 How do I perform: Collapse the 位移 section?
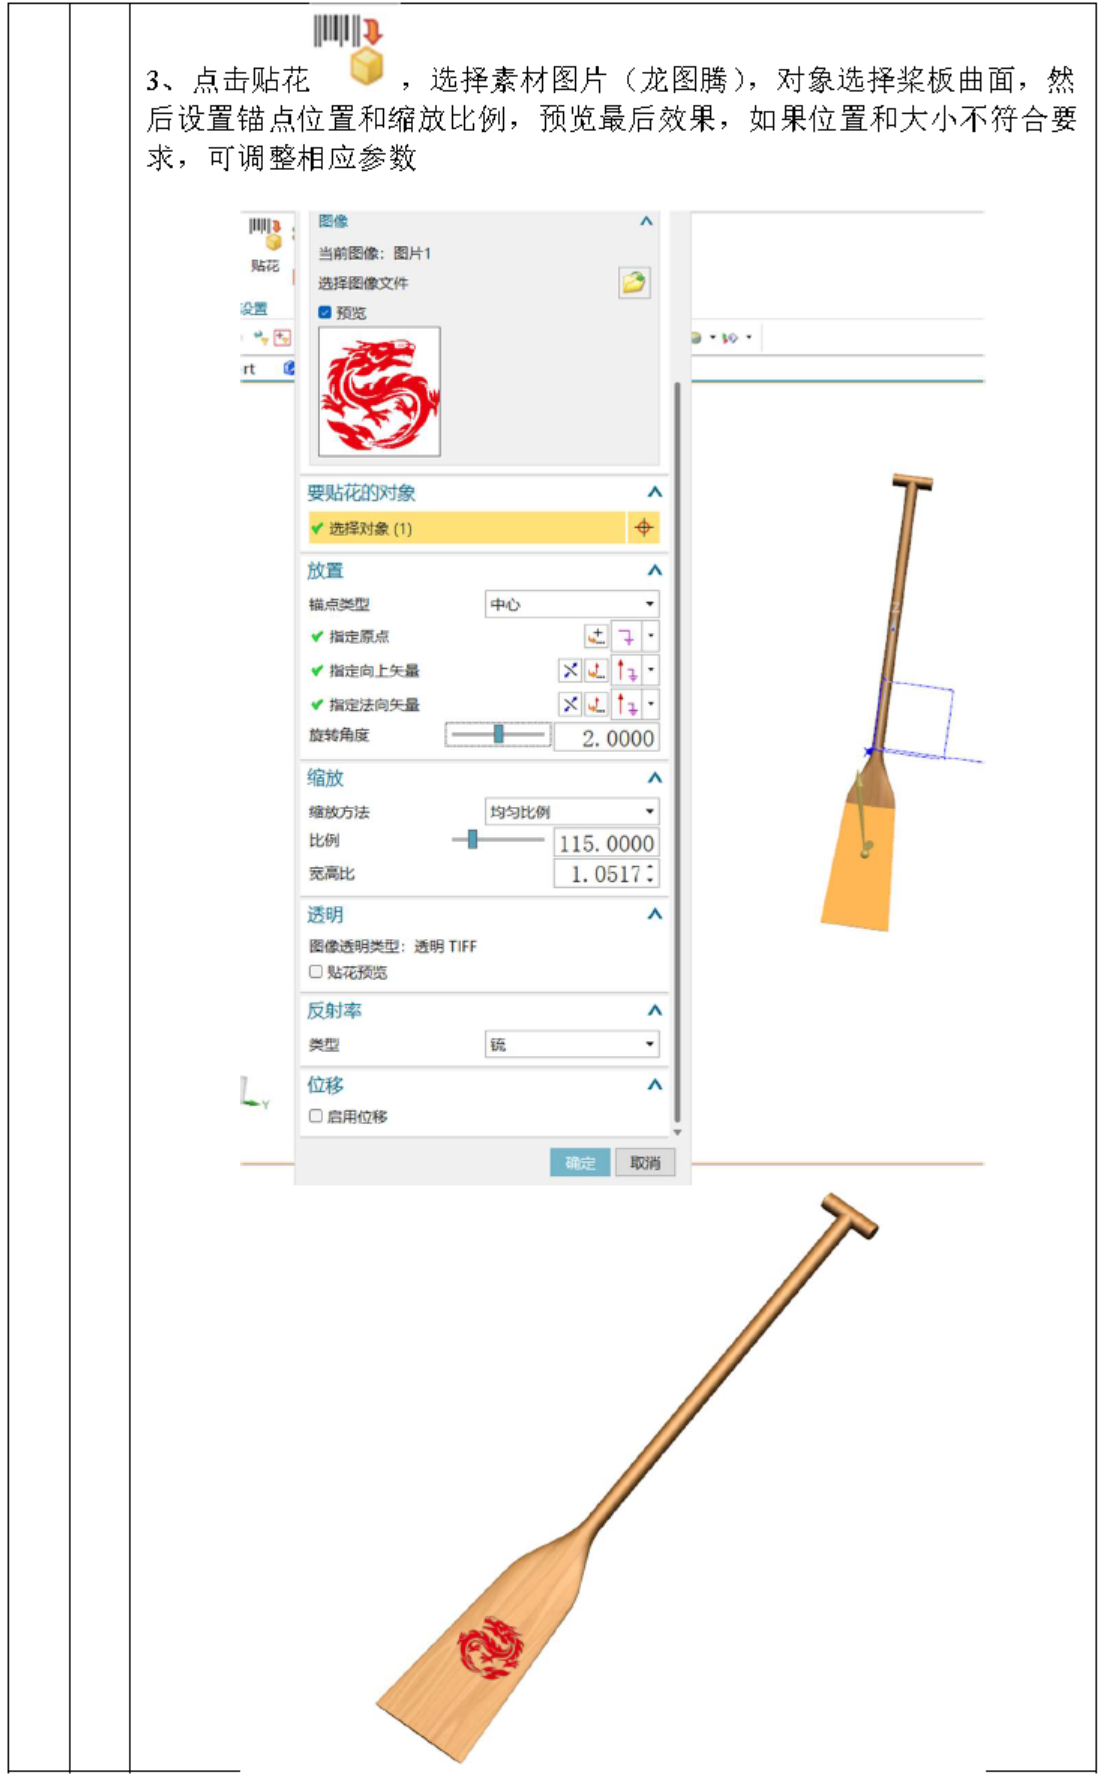click(654, 1084)
